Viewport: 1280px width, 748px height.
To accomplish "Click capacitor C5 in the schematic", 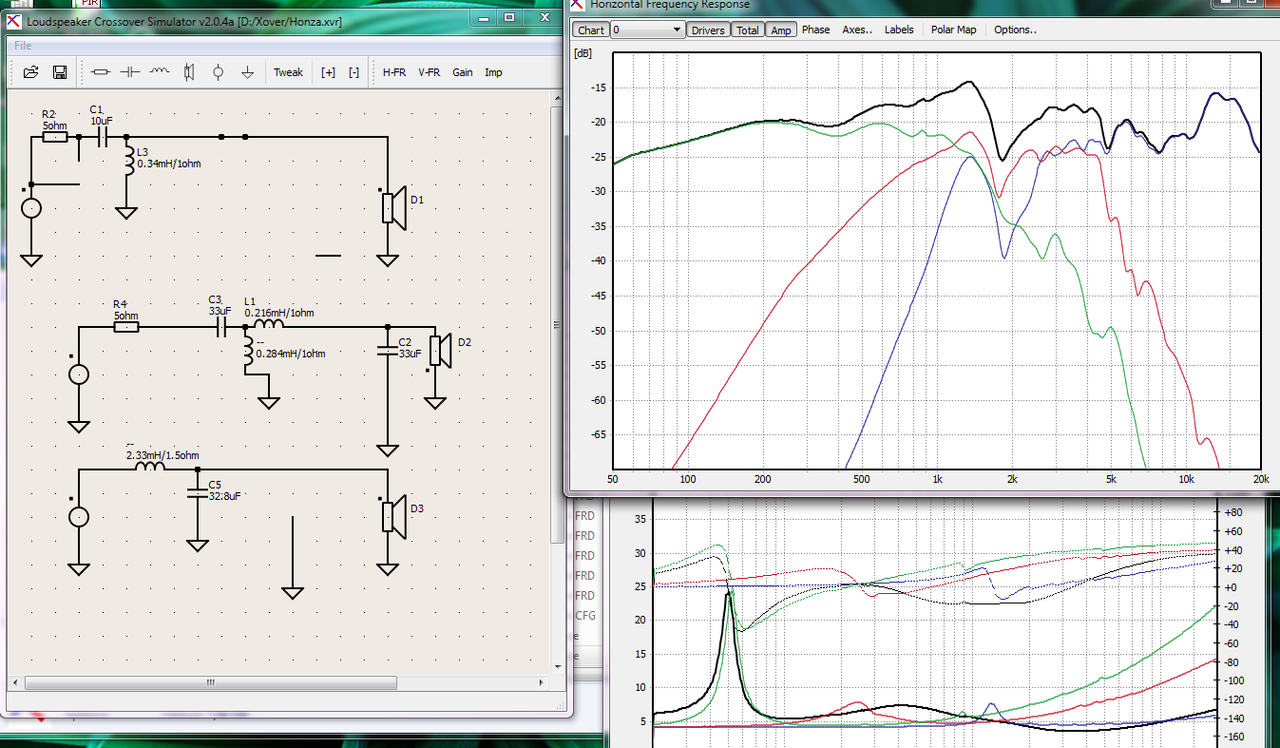I will 197,493.
